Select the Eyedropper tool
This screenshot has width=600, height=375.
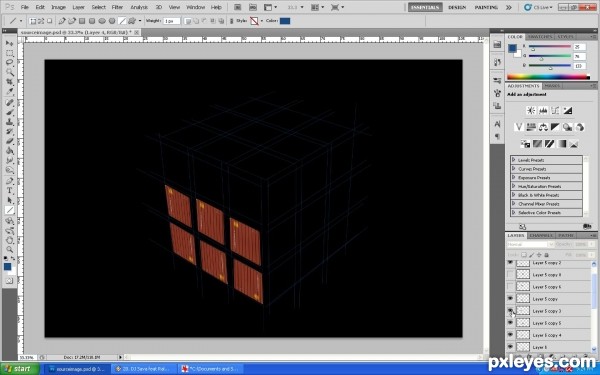click(10, 92)
